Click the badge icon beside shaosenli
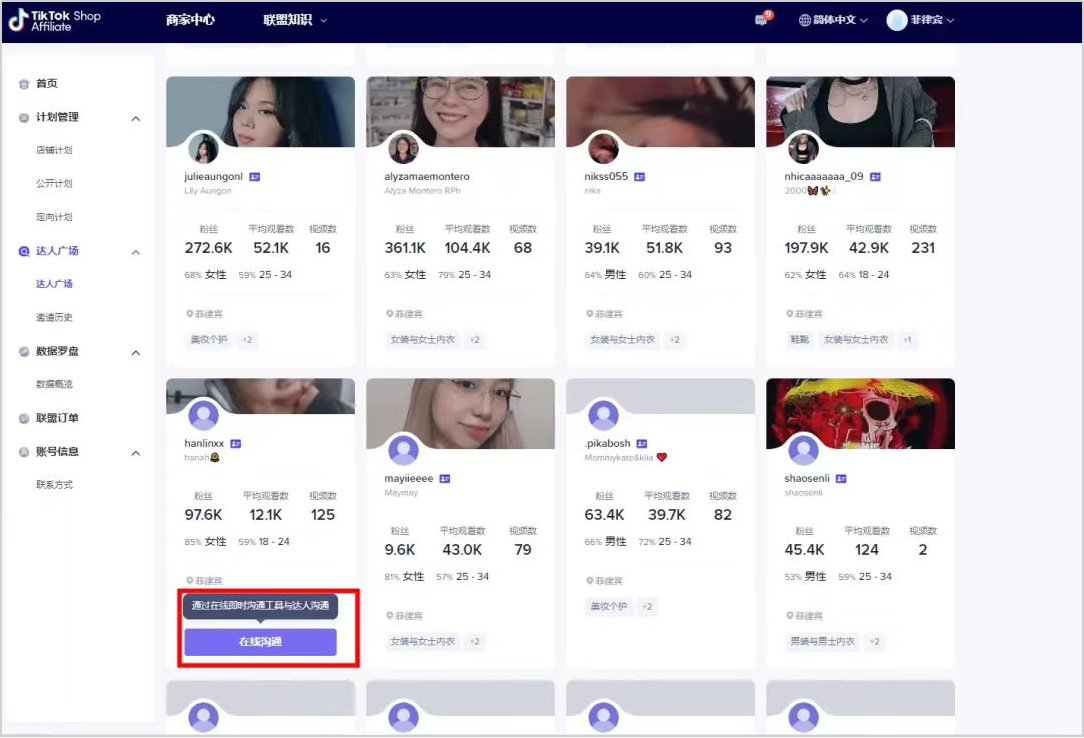The height and width of the screenshot is (738, 1084). click(x=841, y=479)
